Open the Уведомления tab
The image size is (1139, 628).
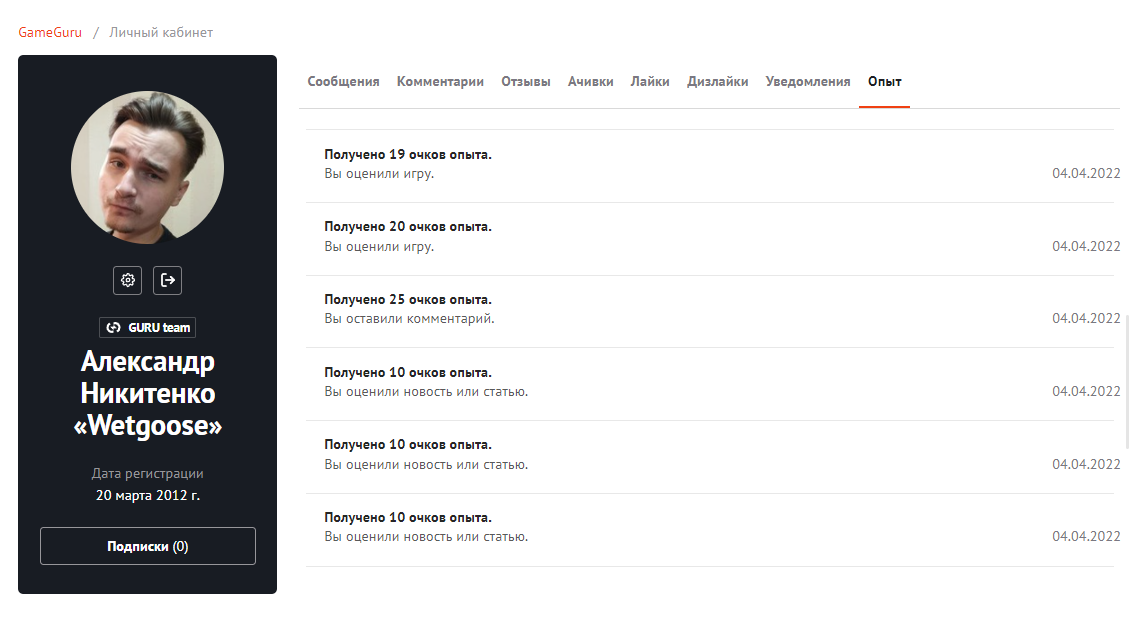[x=808, y=81]
